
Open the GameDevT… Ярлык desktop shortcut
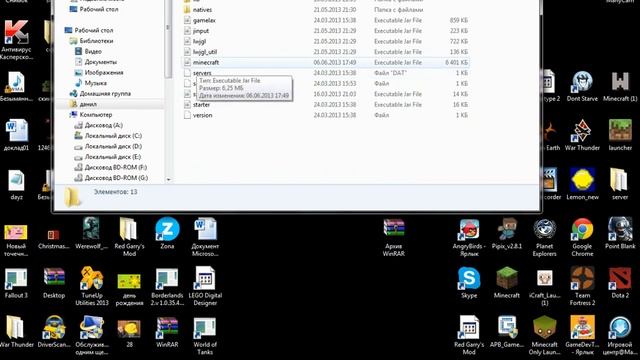(x=582, y=336)
